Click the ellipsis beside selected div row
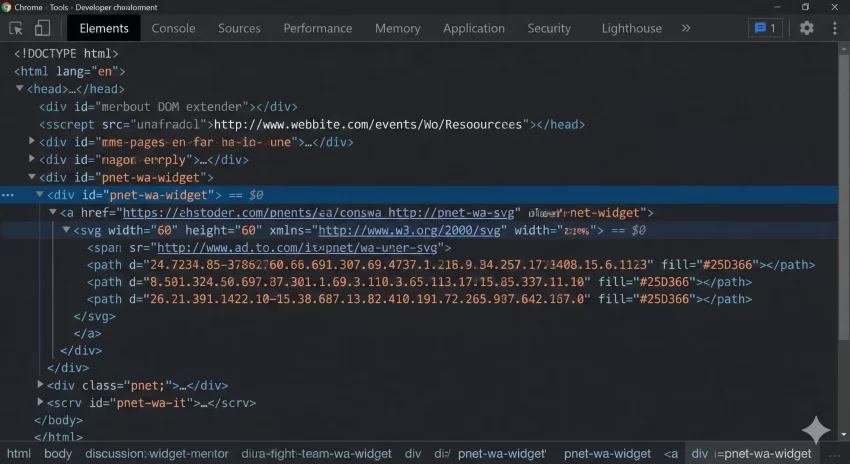The image size is (850, 464). [x=8, y=195]
